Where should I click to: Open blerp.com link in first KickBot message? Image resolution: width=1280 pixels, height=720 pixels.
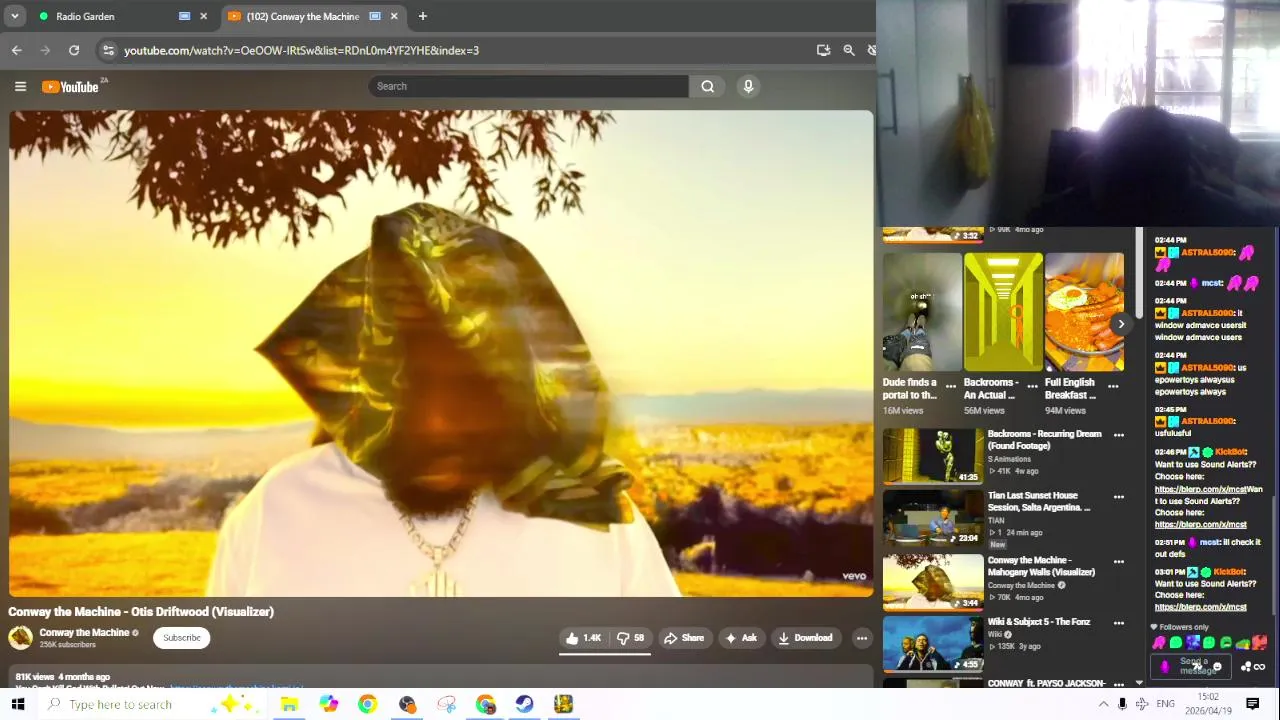pos(1201,489)
